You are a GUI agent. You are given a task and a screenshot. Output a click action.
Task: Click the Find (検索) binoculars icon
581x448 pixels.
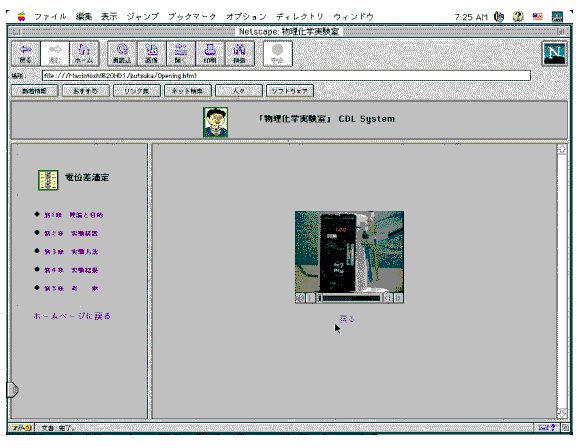point(240,54)
